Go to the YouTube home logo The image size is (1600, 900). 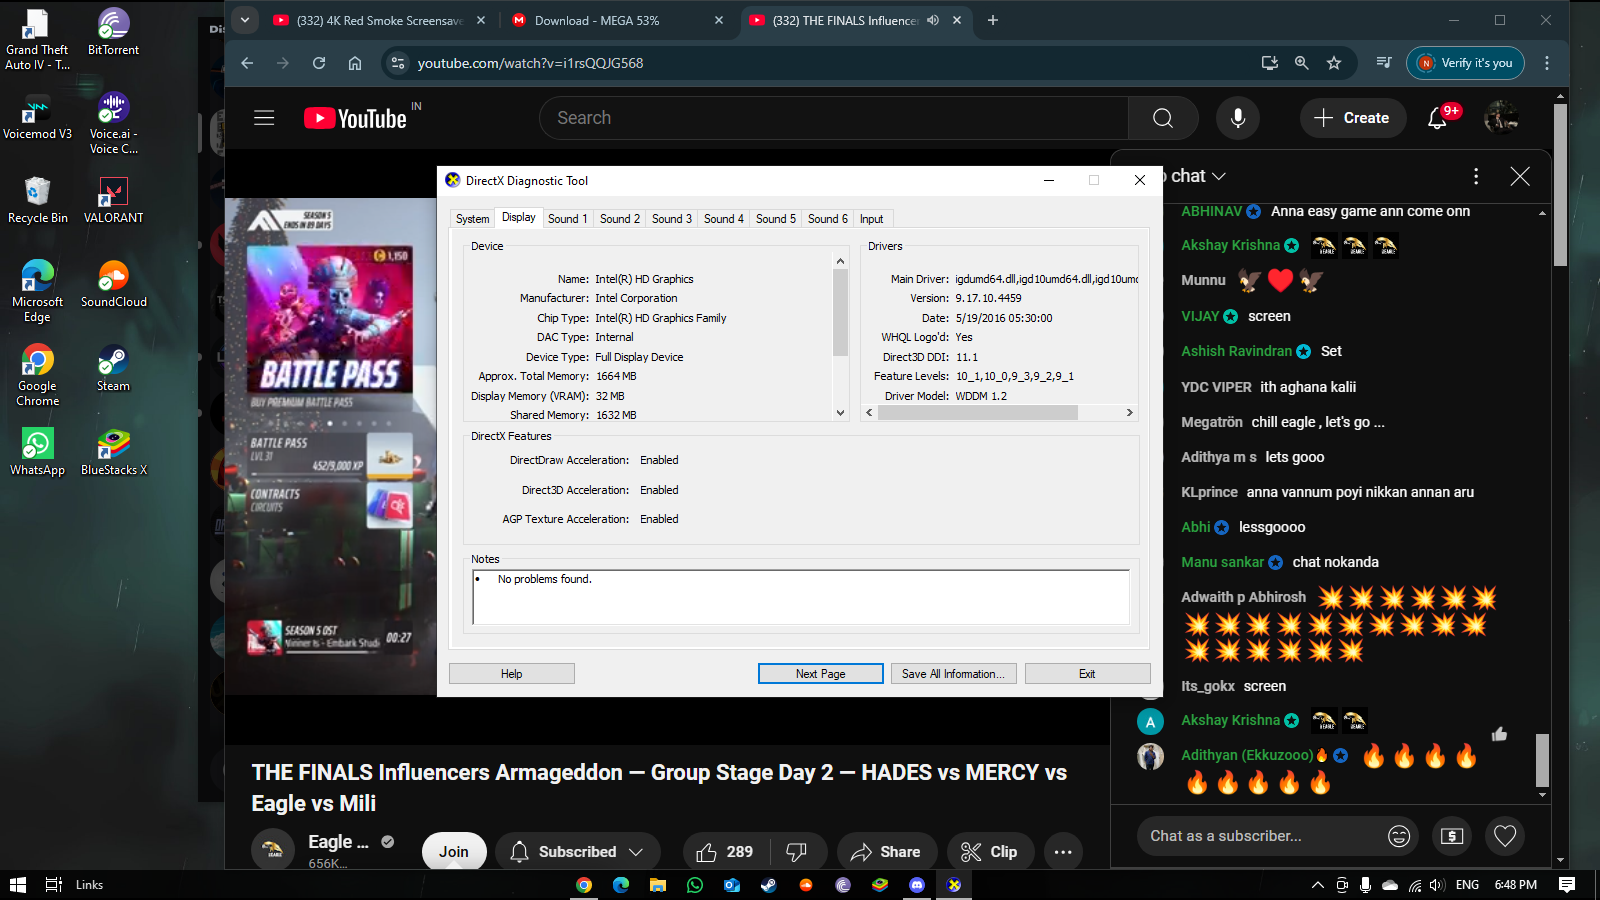click(355, 118)
